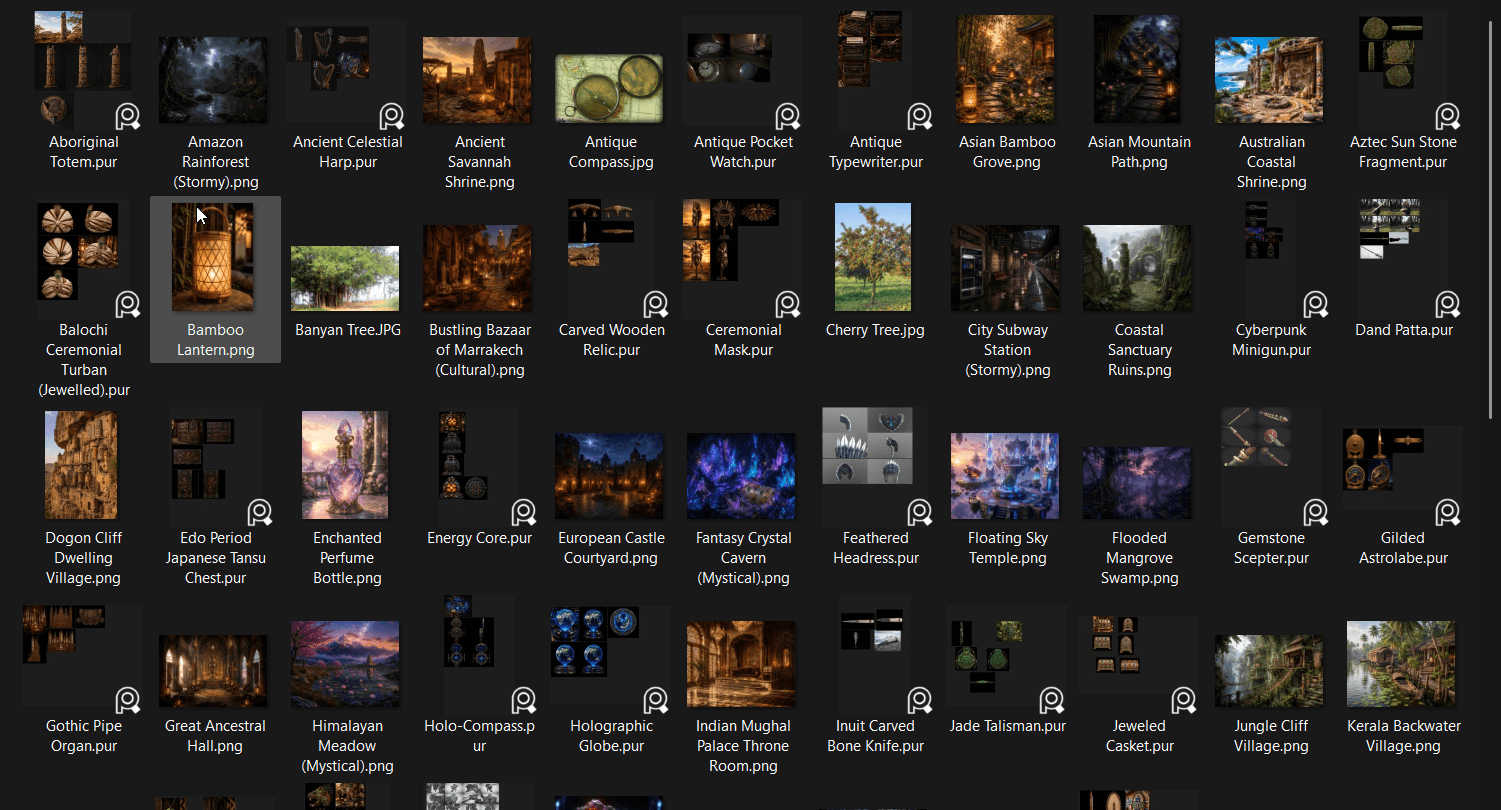Click the "Banyan Tree.JPG" file name
The height and width of the screenshot is (810, 1501).
[x=347, y=330]
